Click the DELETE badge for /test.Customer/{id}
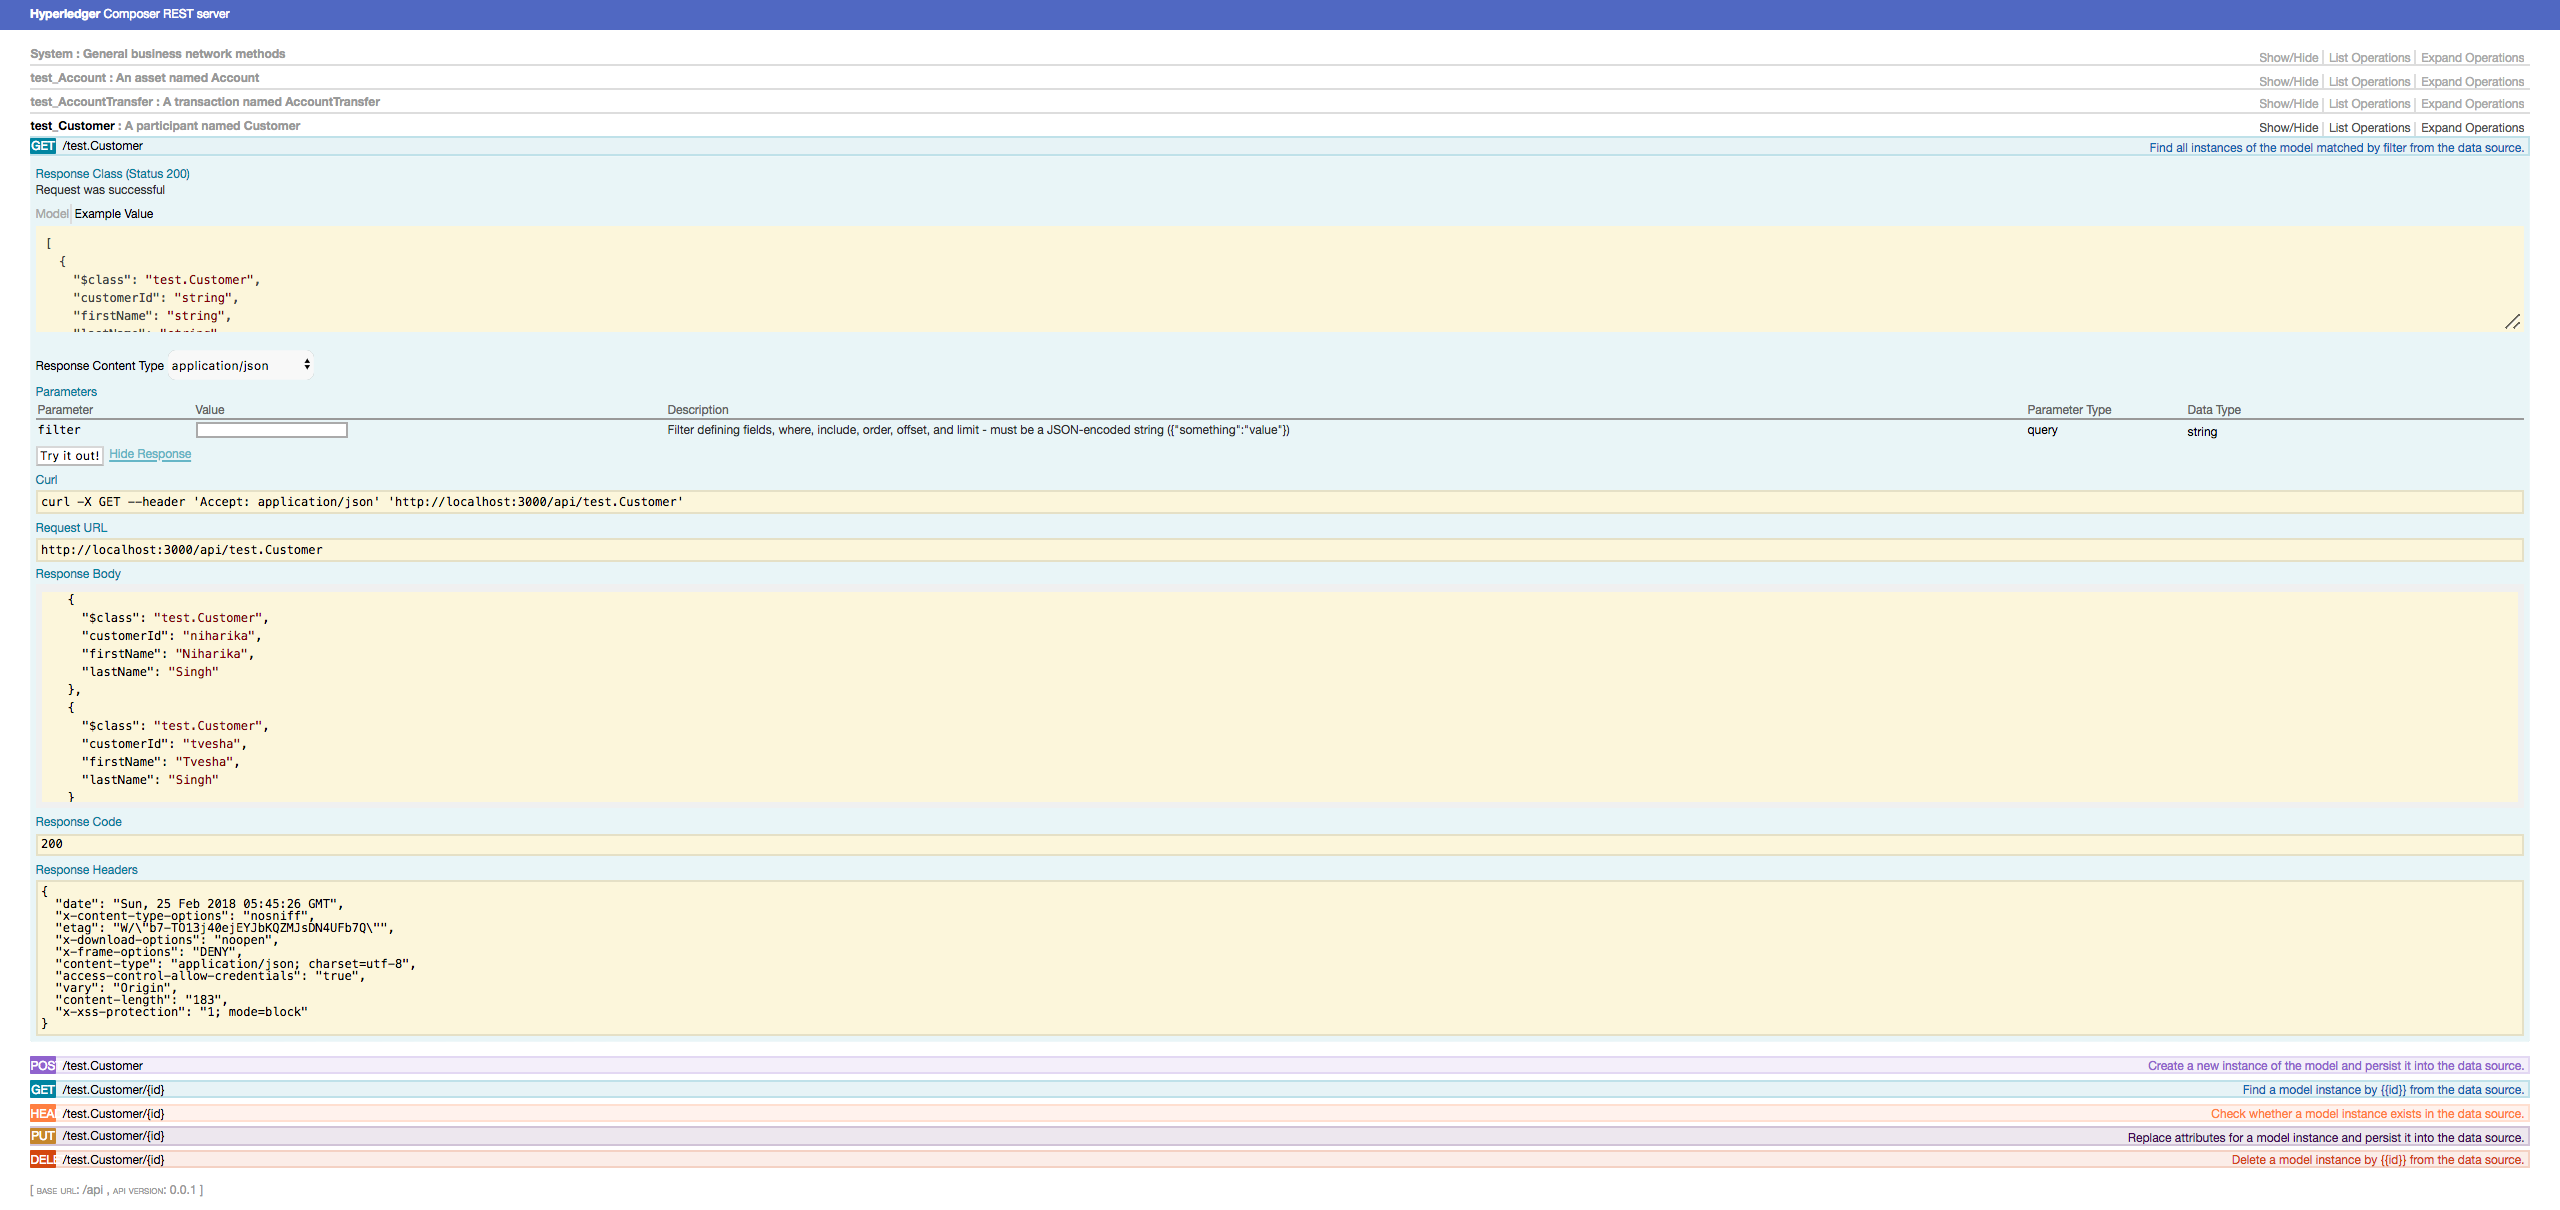The height and width of the screenshot is (1210, 2560). [x=43, y=1160]
